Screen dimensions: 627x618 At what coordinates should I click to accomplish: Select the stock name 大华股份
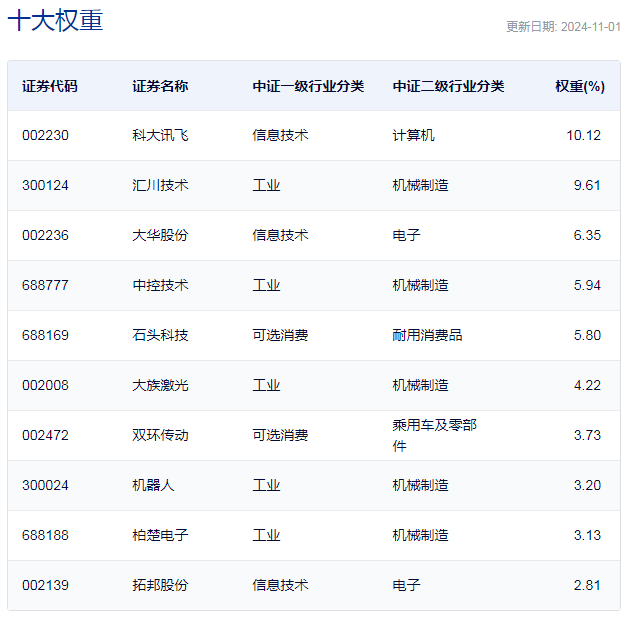160,235
